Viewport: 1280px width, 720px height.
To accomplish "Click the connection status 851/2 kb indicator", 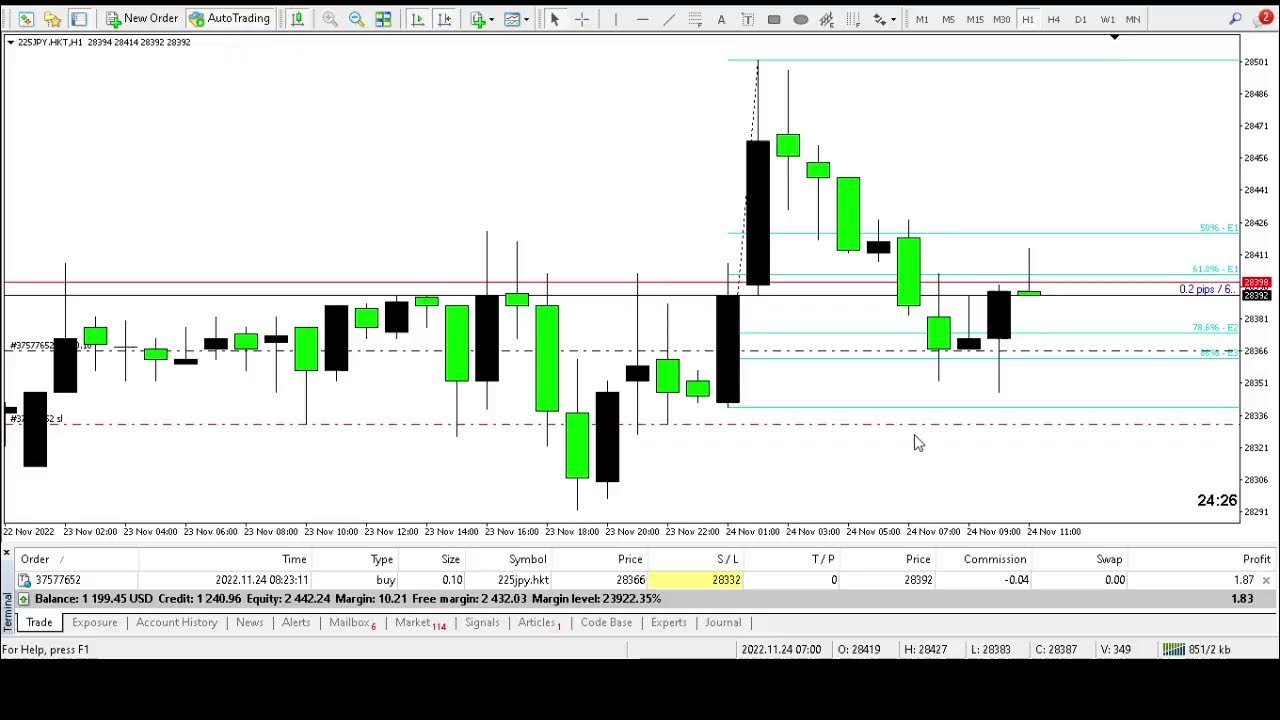I will pos(1198,649).
